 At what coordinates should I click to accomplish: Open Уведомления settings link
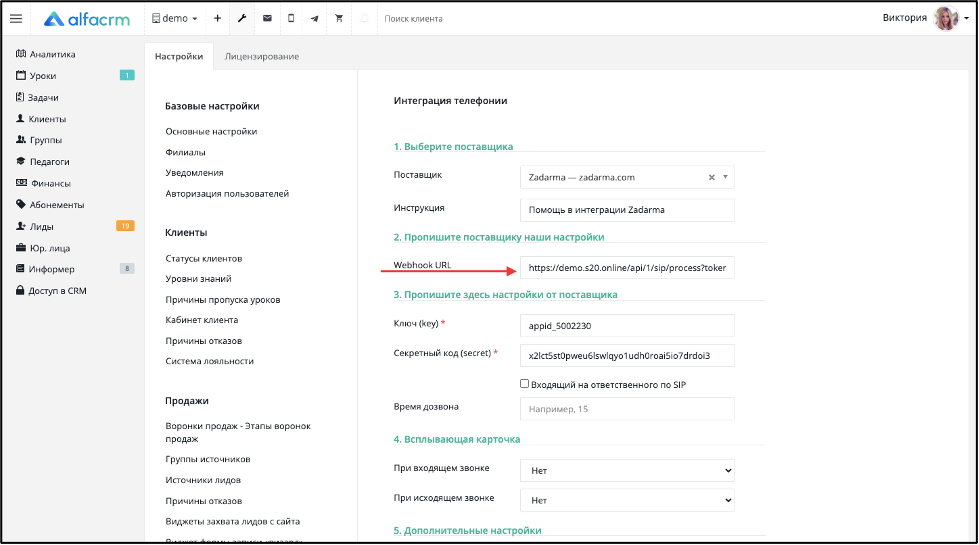coord(194,173)
